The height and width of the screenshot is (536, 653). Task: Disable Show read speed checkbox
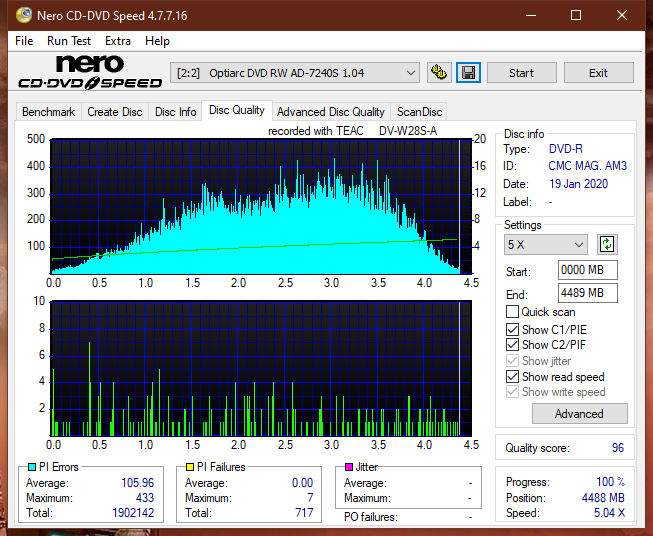512,376
